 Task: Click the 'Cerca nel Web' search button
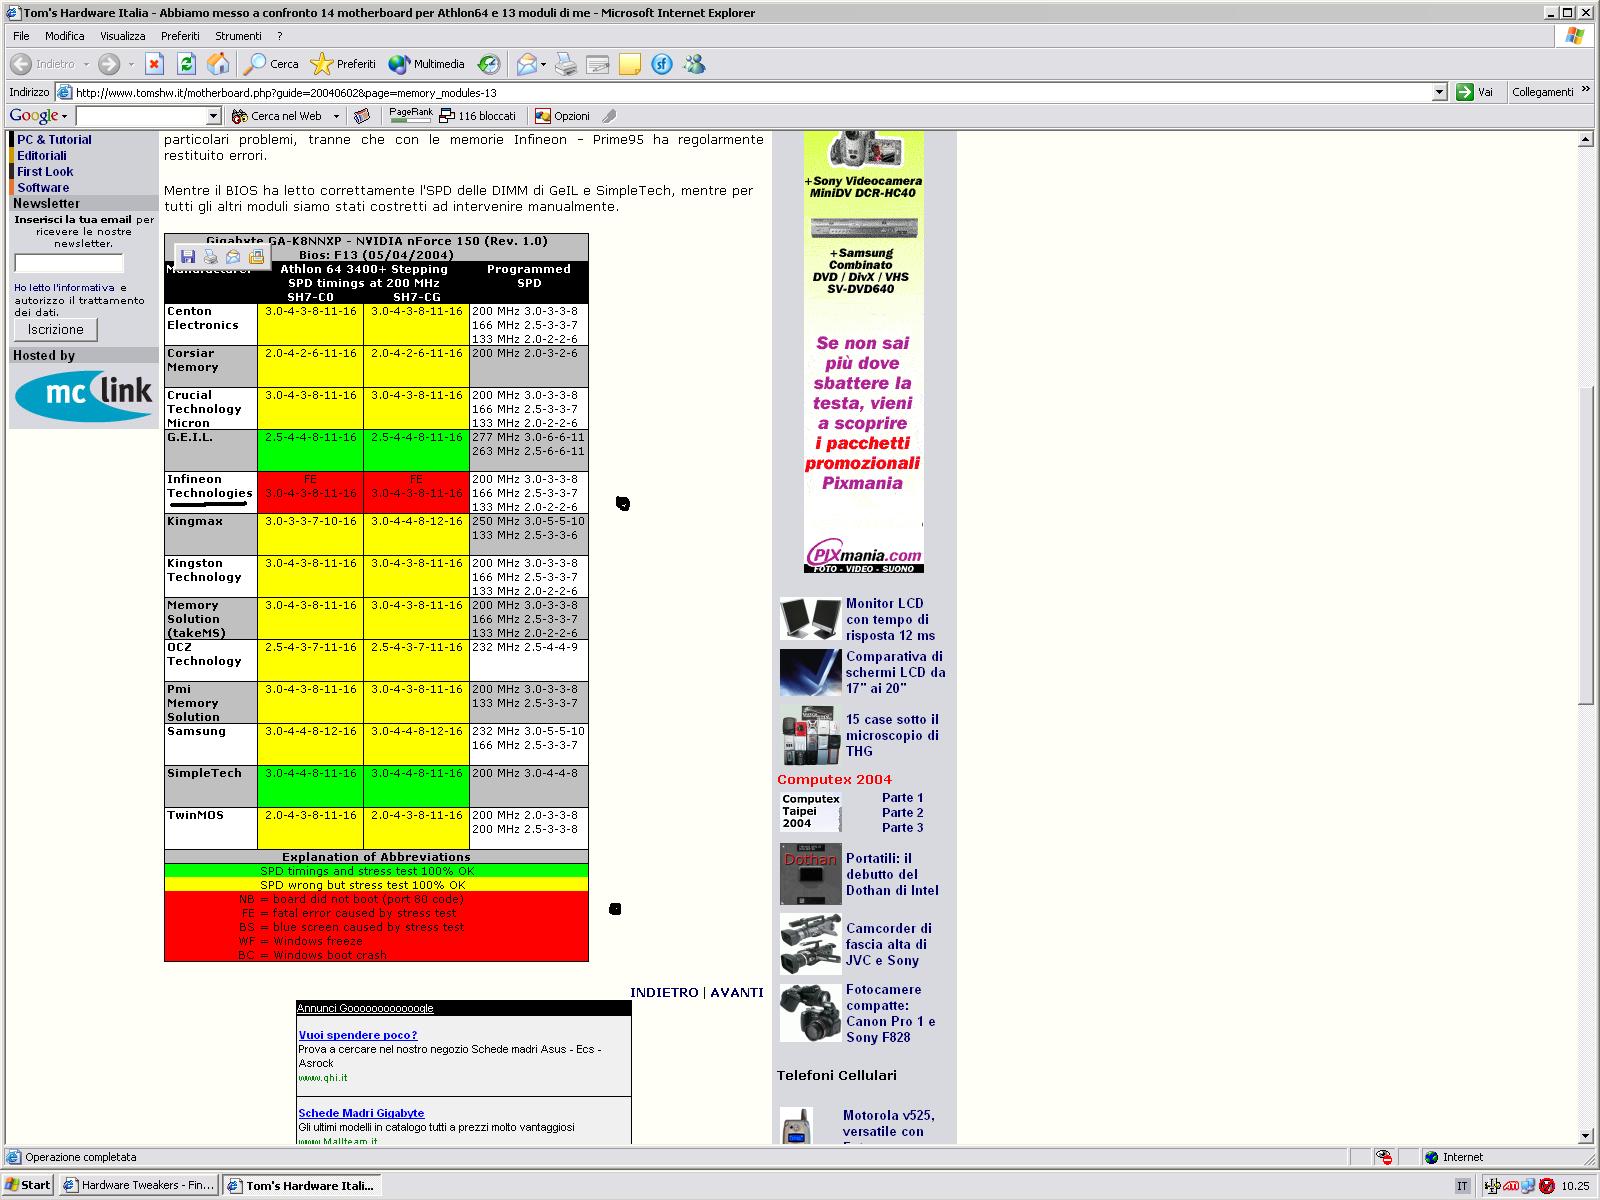pos(277,116)
